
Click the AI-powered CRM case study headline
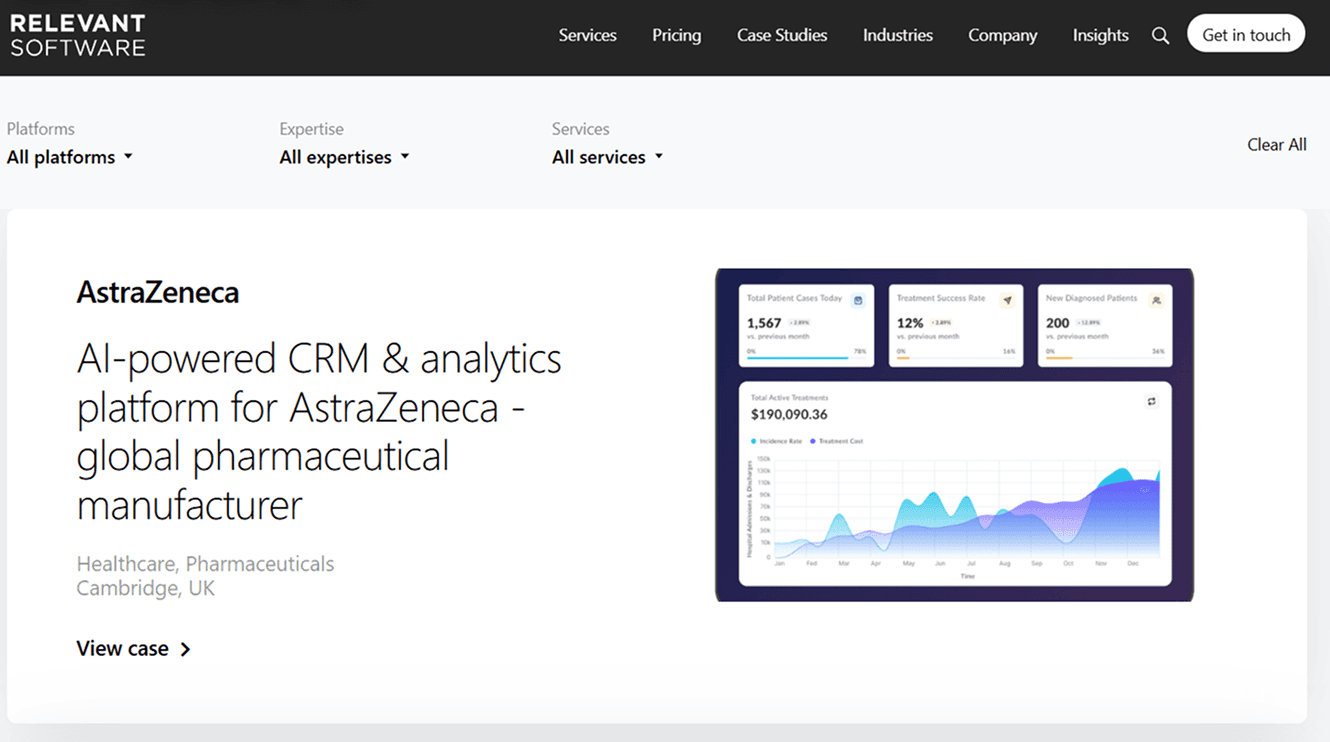tap(319, 431)
